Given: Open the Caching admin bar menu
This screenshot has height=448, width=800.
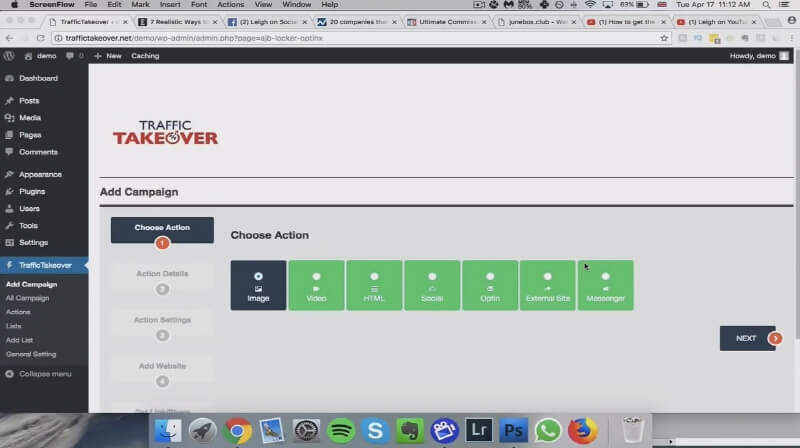Looking at the screenshot, I should 145,56.
